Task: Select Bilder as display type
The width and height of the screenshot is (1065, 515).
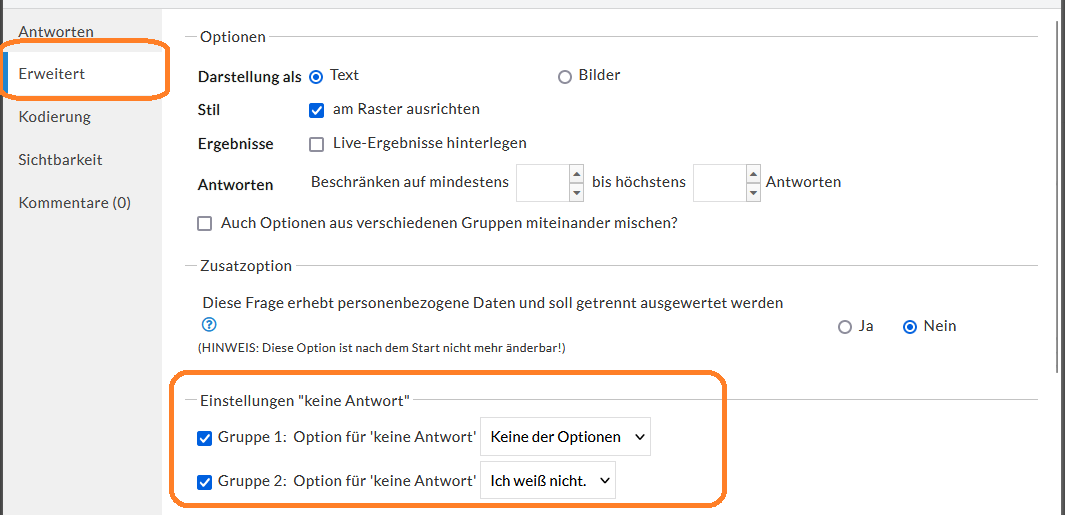Action: tap(564, 77)
